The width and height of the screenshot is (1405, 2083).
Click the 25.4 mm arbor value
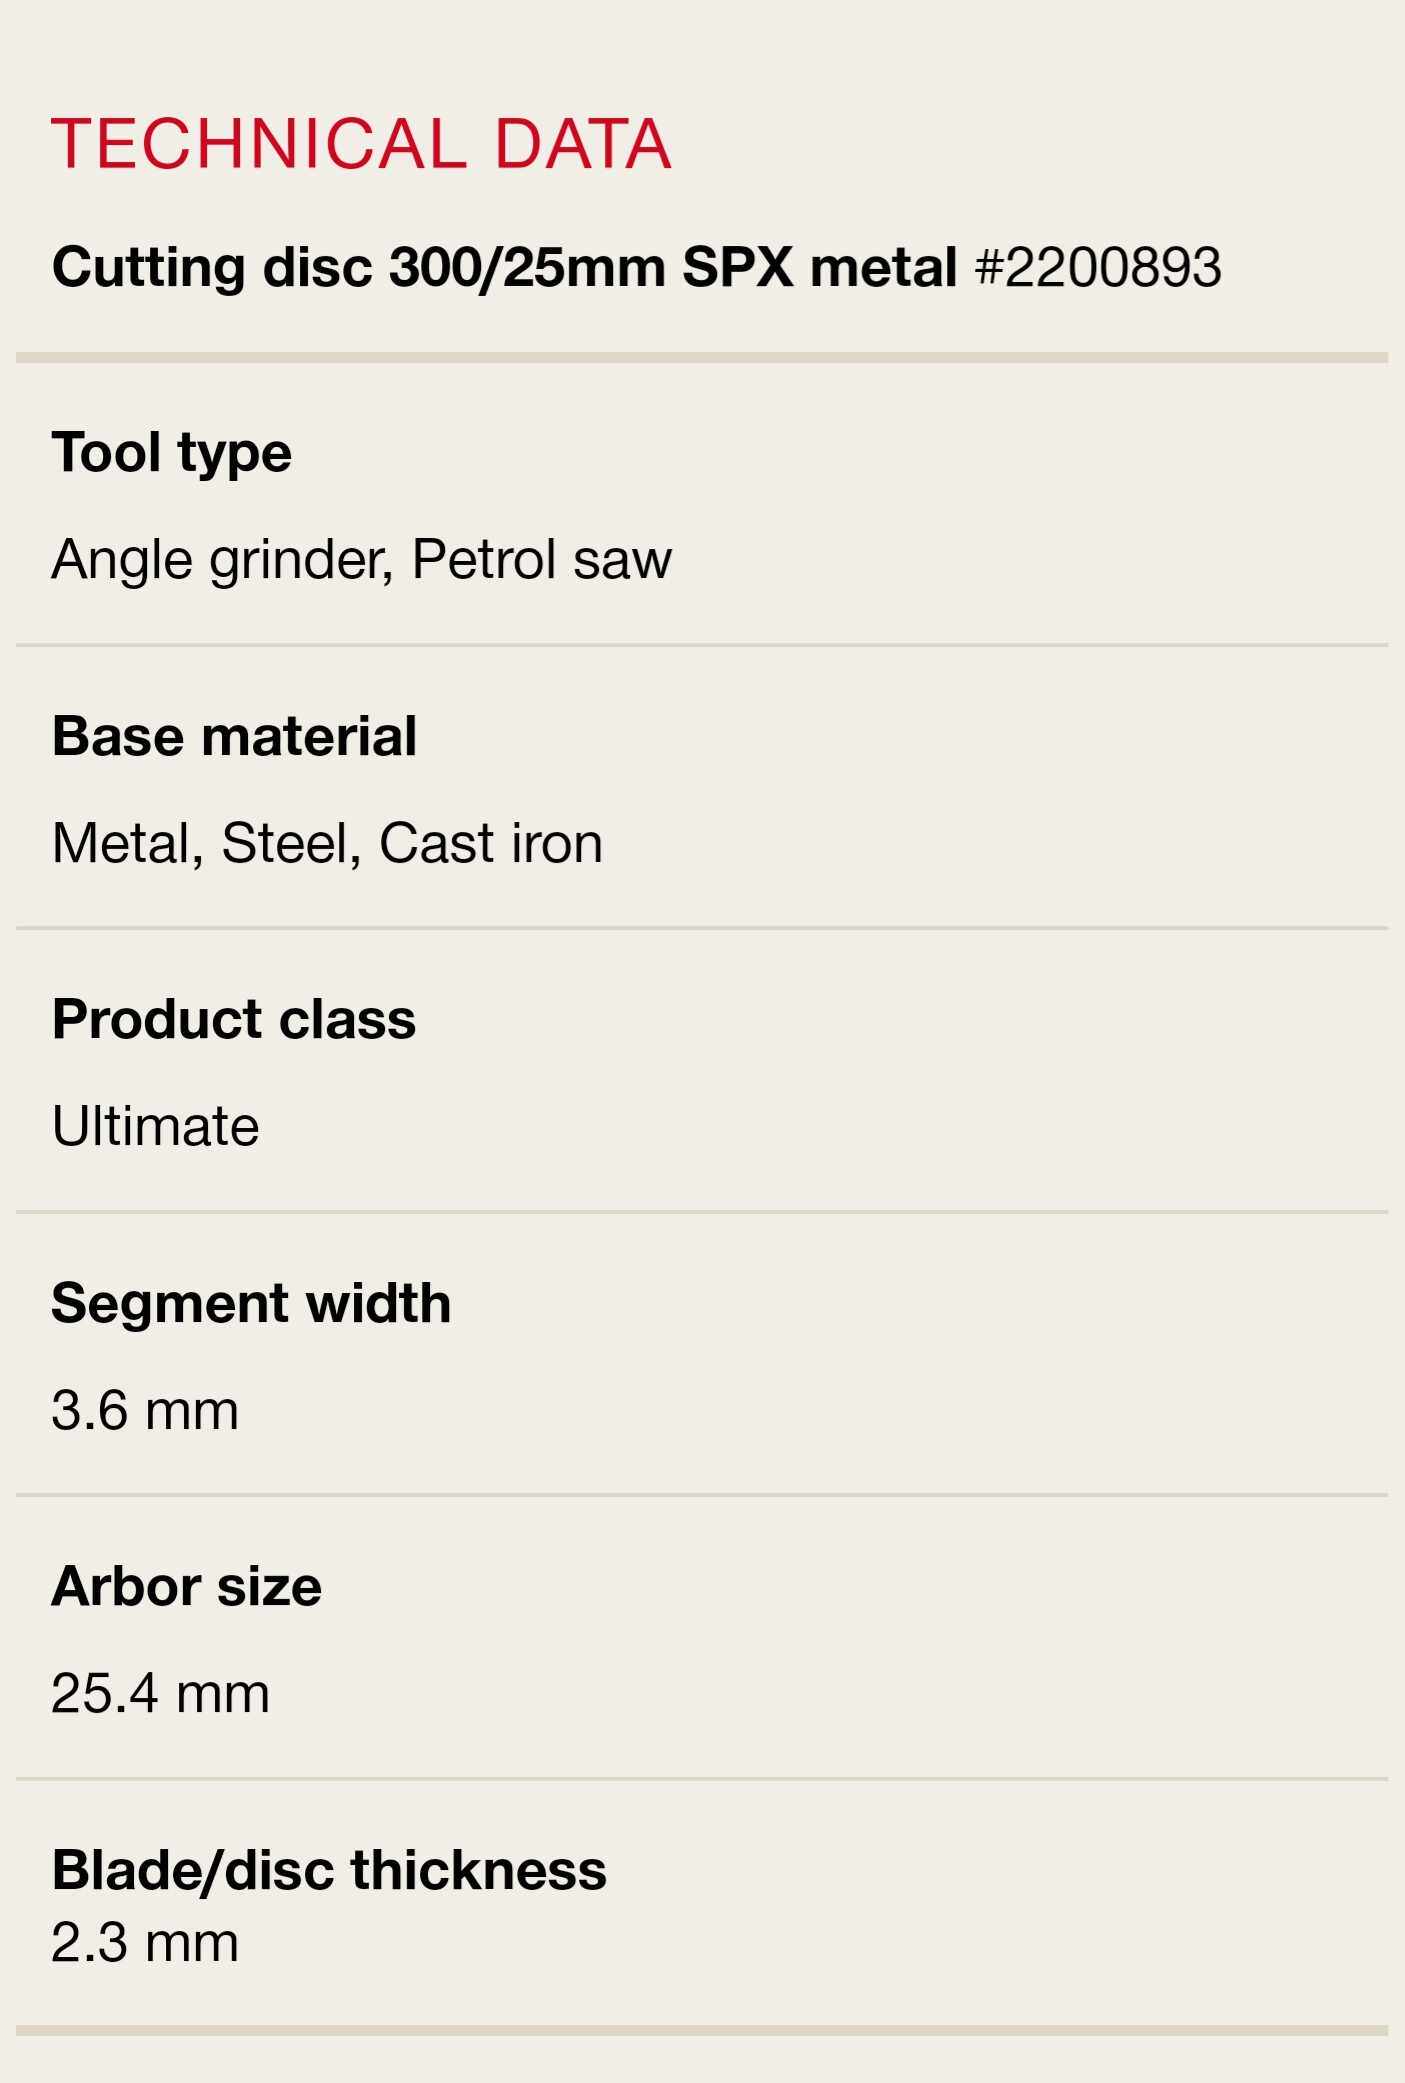tap(160, 1693)
